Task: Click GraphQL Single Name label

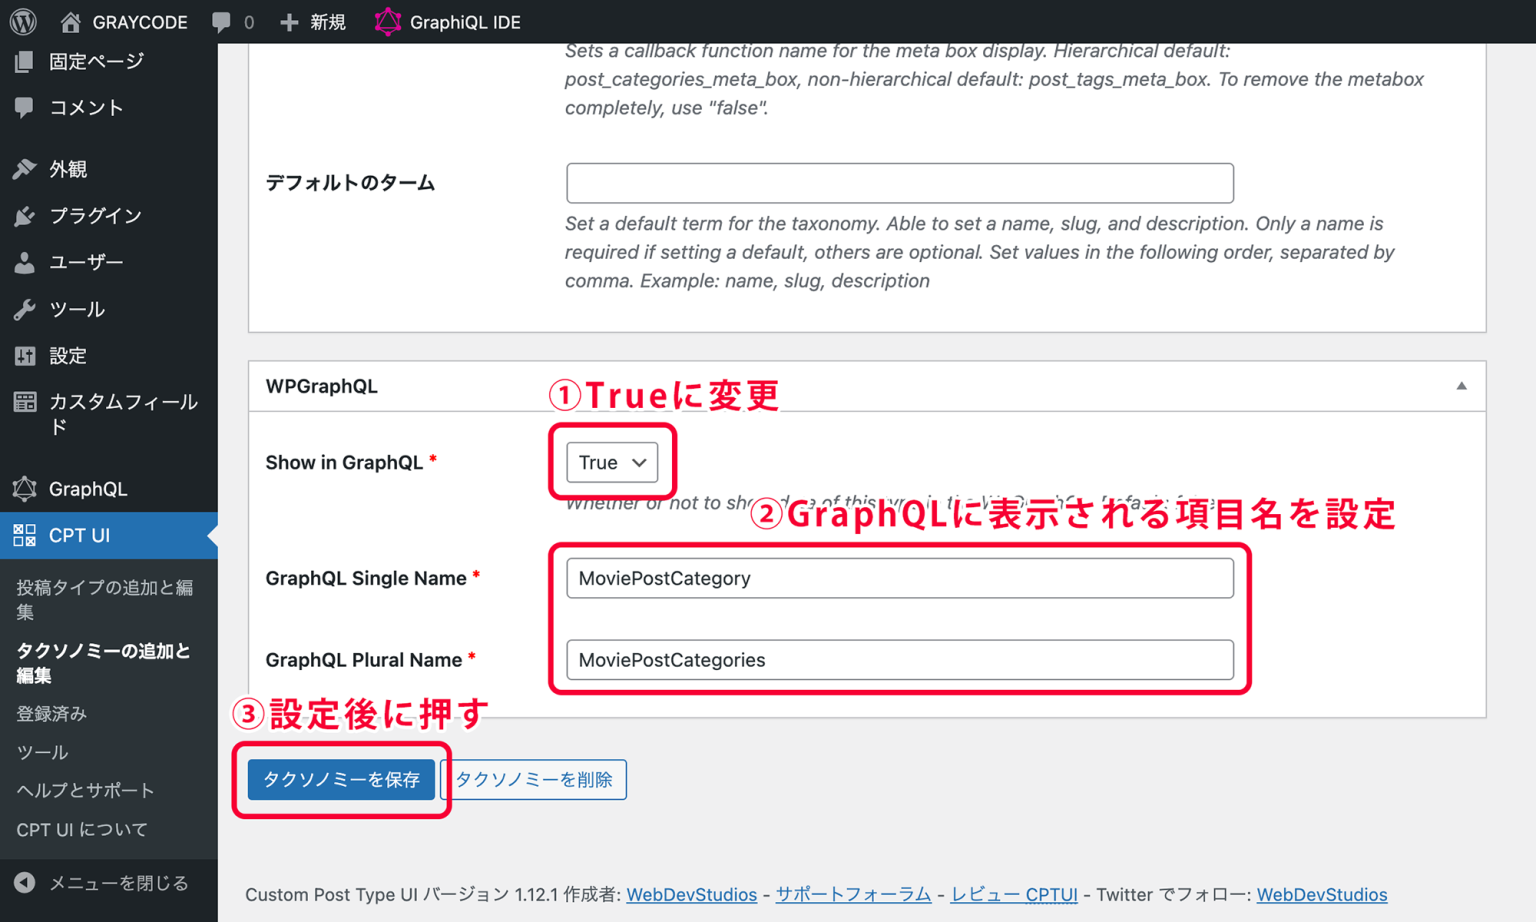Action: click(x=366, y=578)
